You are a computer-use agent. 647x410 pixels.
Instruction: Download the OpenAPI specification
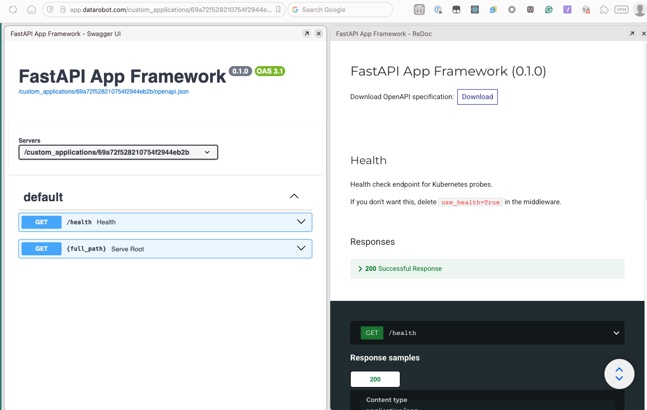[477, 97]
